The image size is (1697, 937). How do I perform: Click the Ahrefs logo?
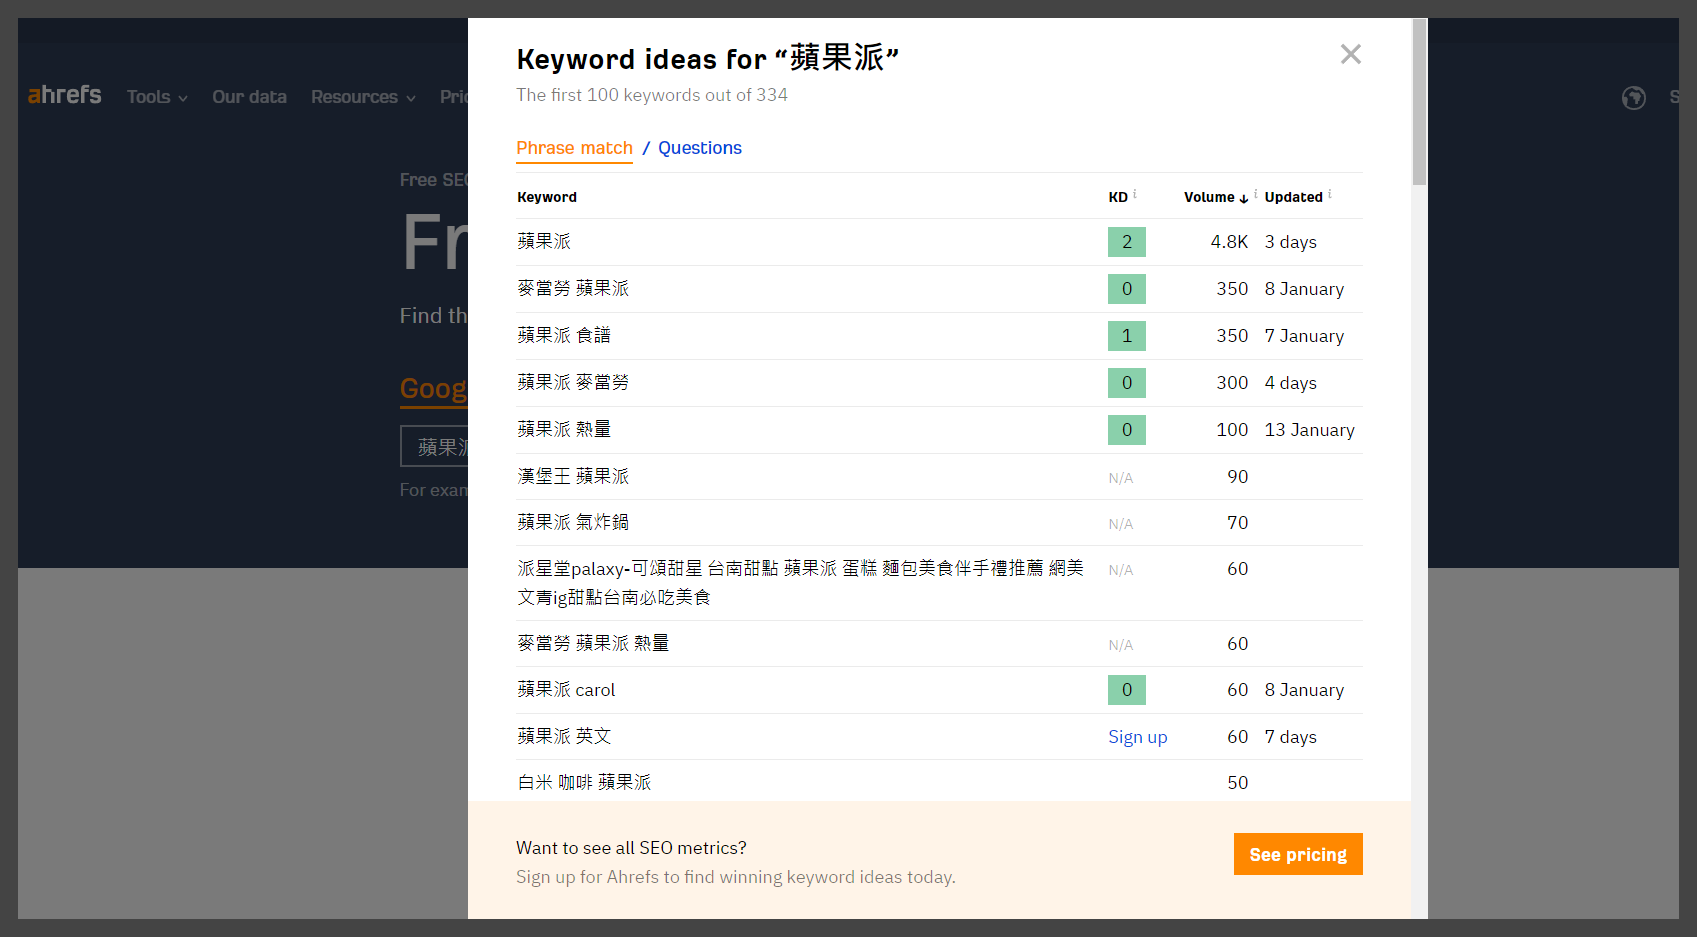pos(65,95)
